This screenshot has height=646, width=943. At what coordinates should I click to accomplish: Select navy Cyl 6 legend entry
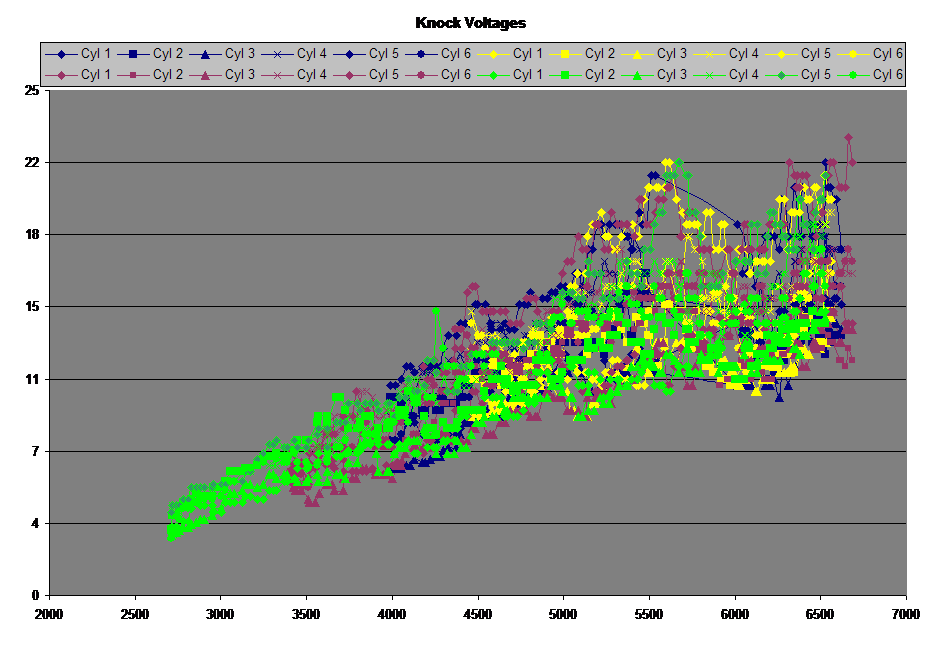point(438,54)
